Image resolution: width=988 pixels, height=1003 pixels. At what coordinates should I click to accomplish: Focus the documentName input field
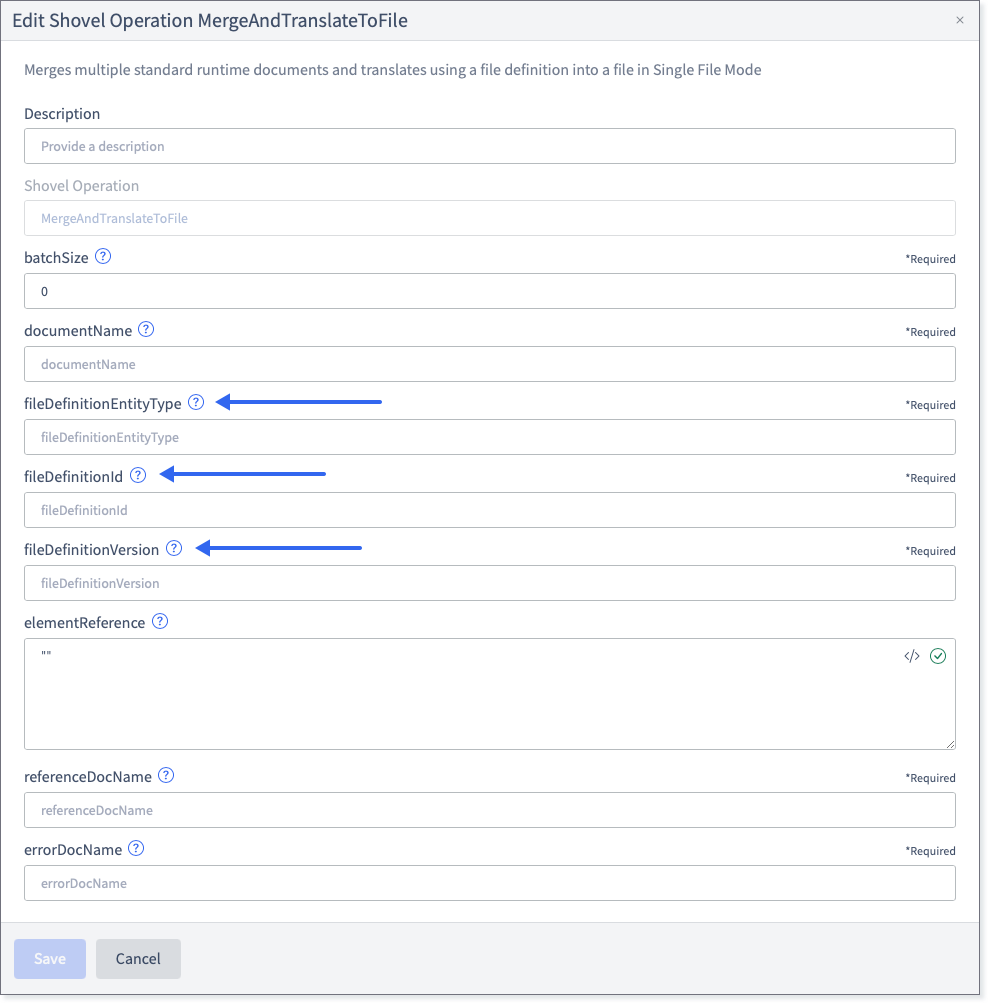pyautogui.click(x=490, y=364)
